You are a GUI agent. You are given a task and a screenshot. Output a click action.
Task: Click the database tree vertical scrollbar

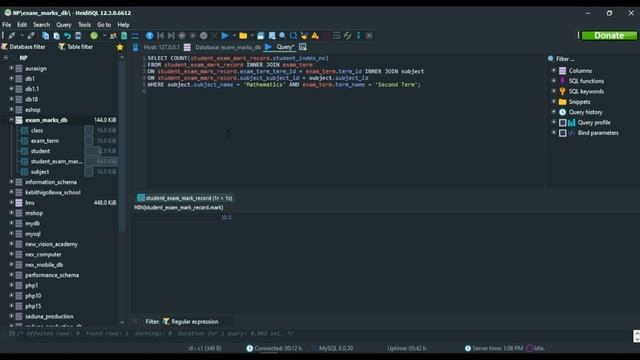click(x=122, y=147)
